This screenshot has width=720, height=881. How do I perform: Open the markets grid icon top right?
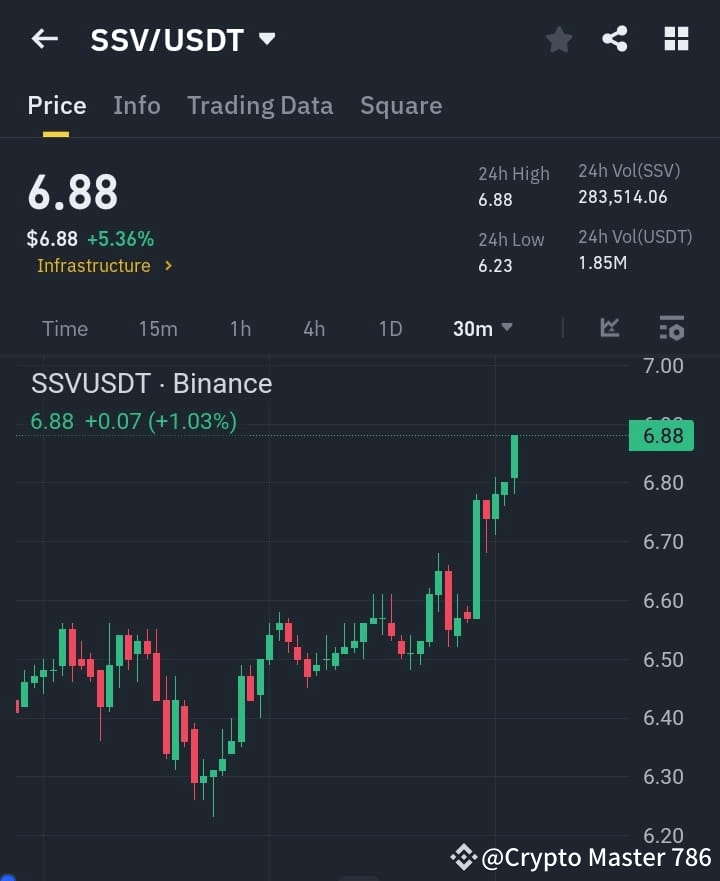point(676,39)
